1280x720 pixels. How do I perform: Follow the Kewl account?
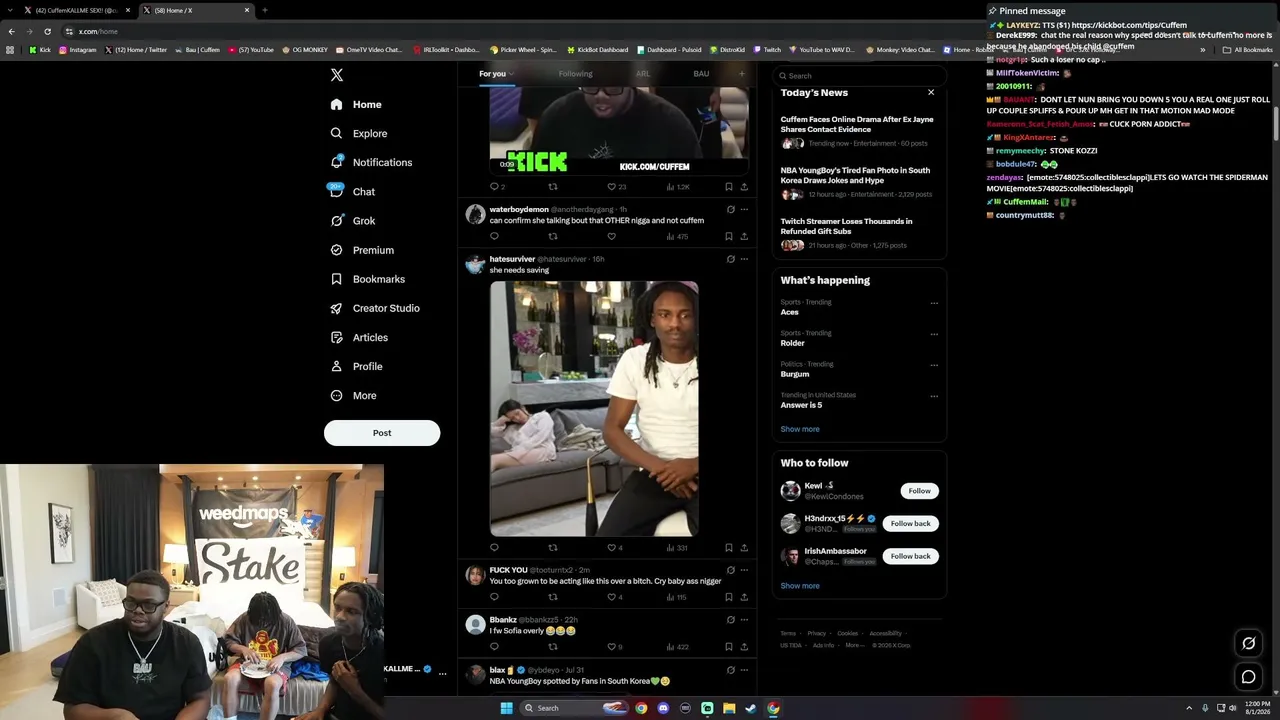(919, 491)
